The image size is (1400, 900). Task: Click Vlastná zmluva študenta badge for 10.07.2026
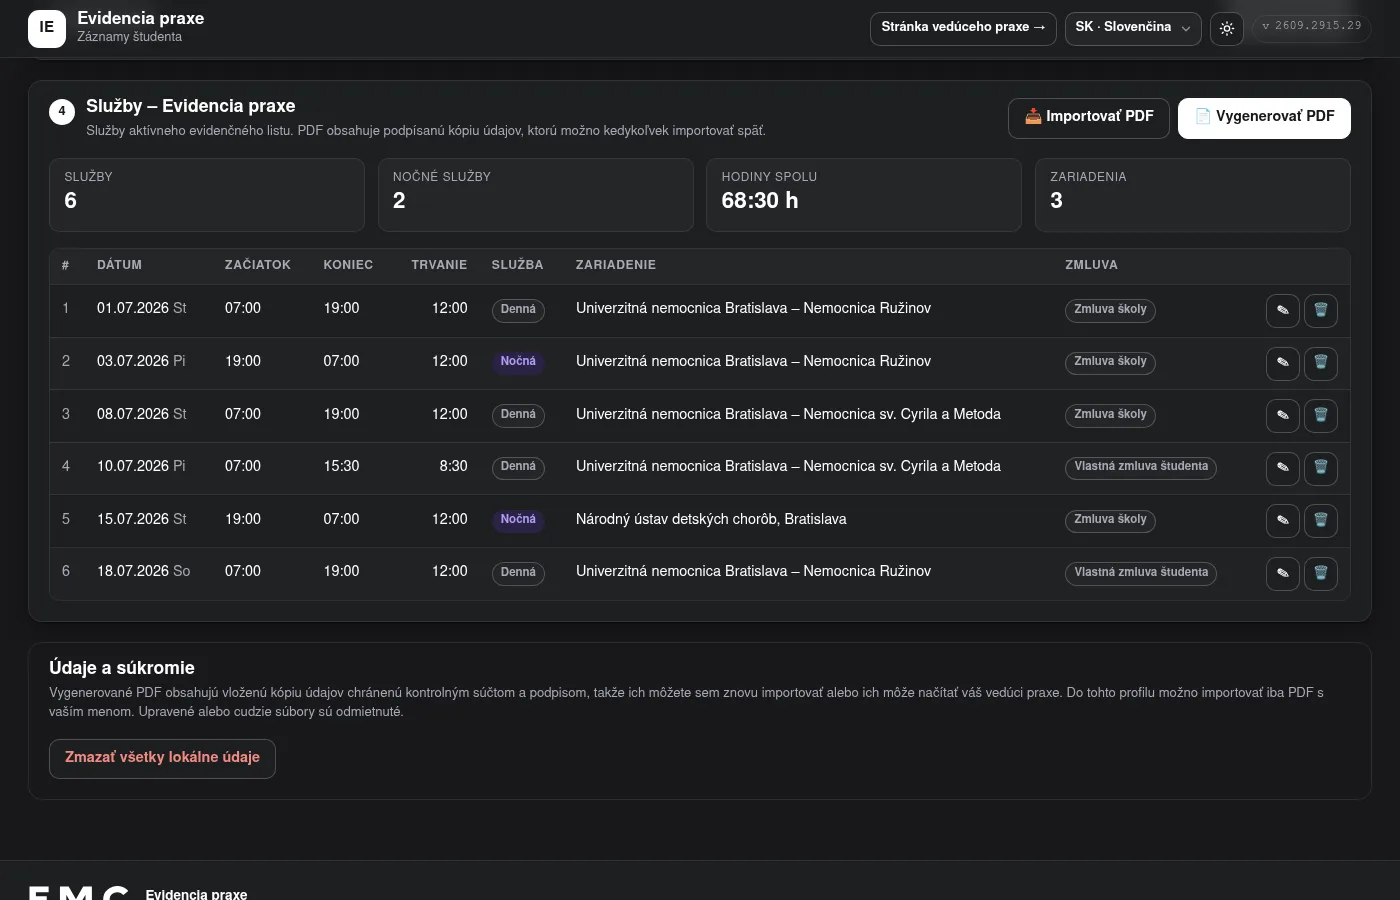(x=1141, y=467)
